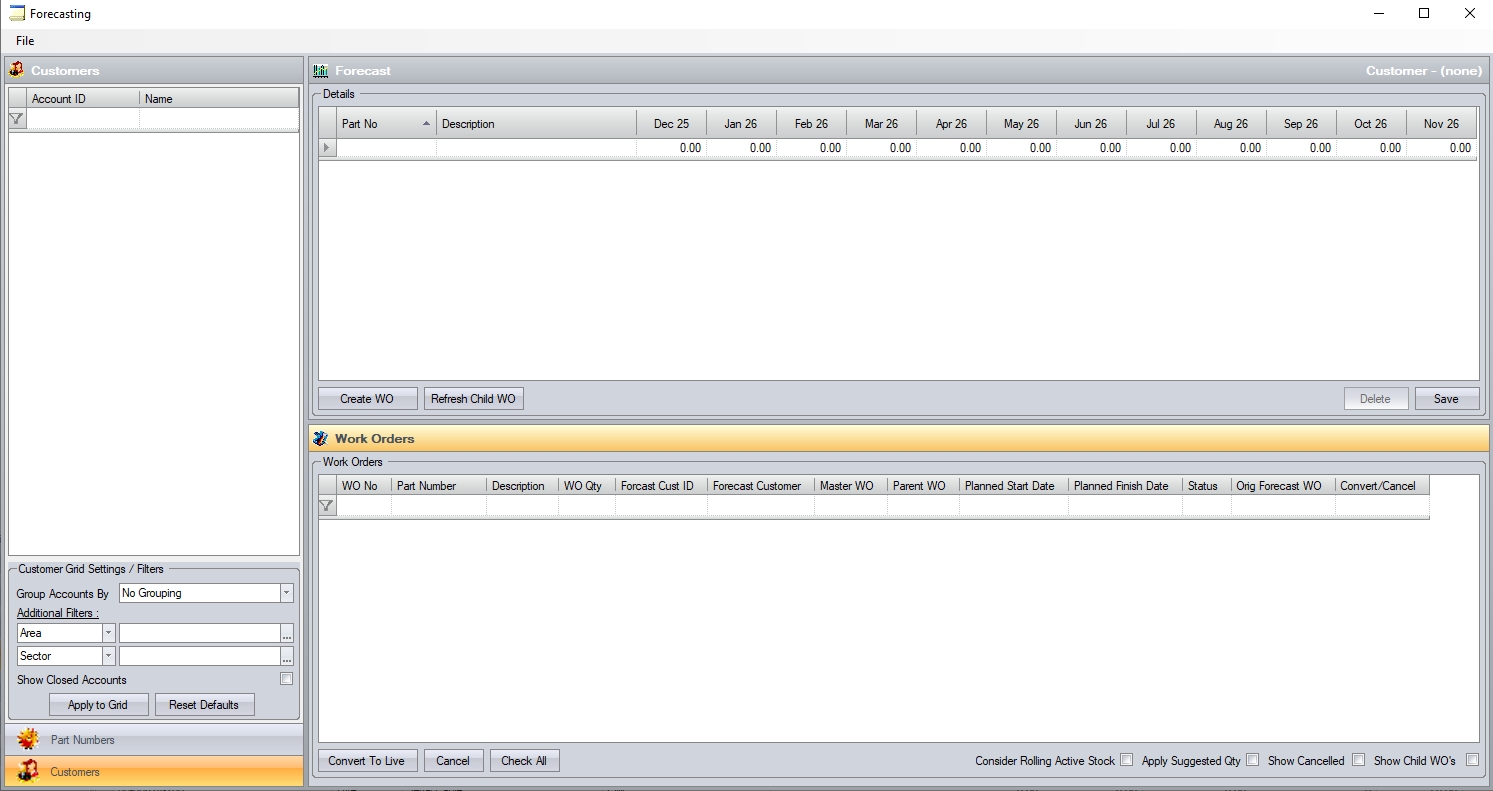
Task: Sort the Details grid by the Part No header
Action: click(x=386, y=124)
